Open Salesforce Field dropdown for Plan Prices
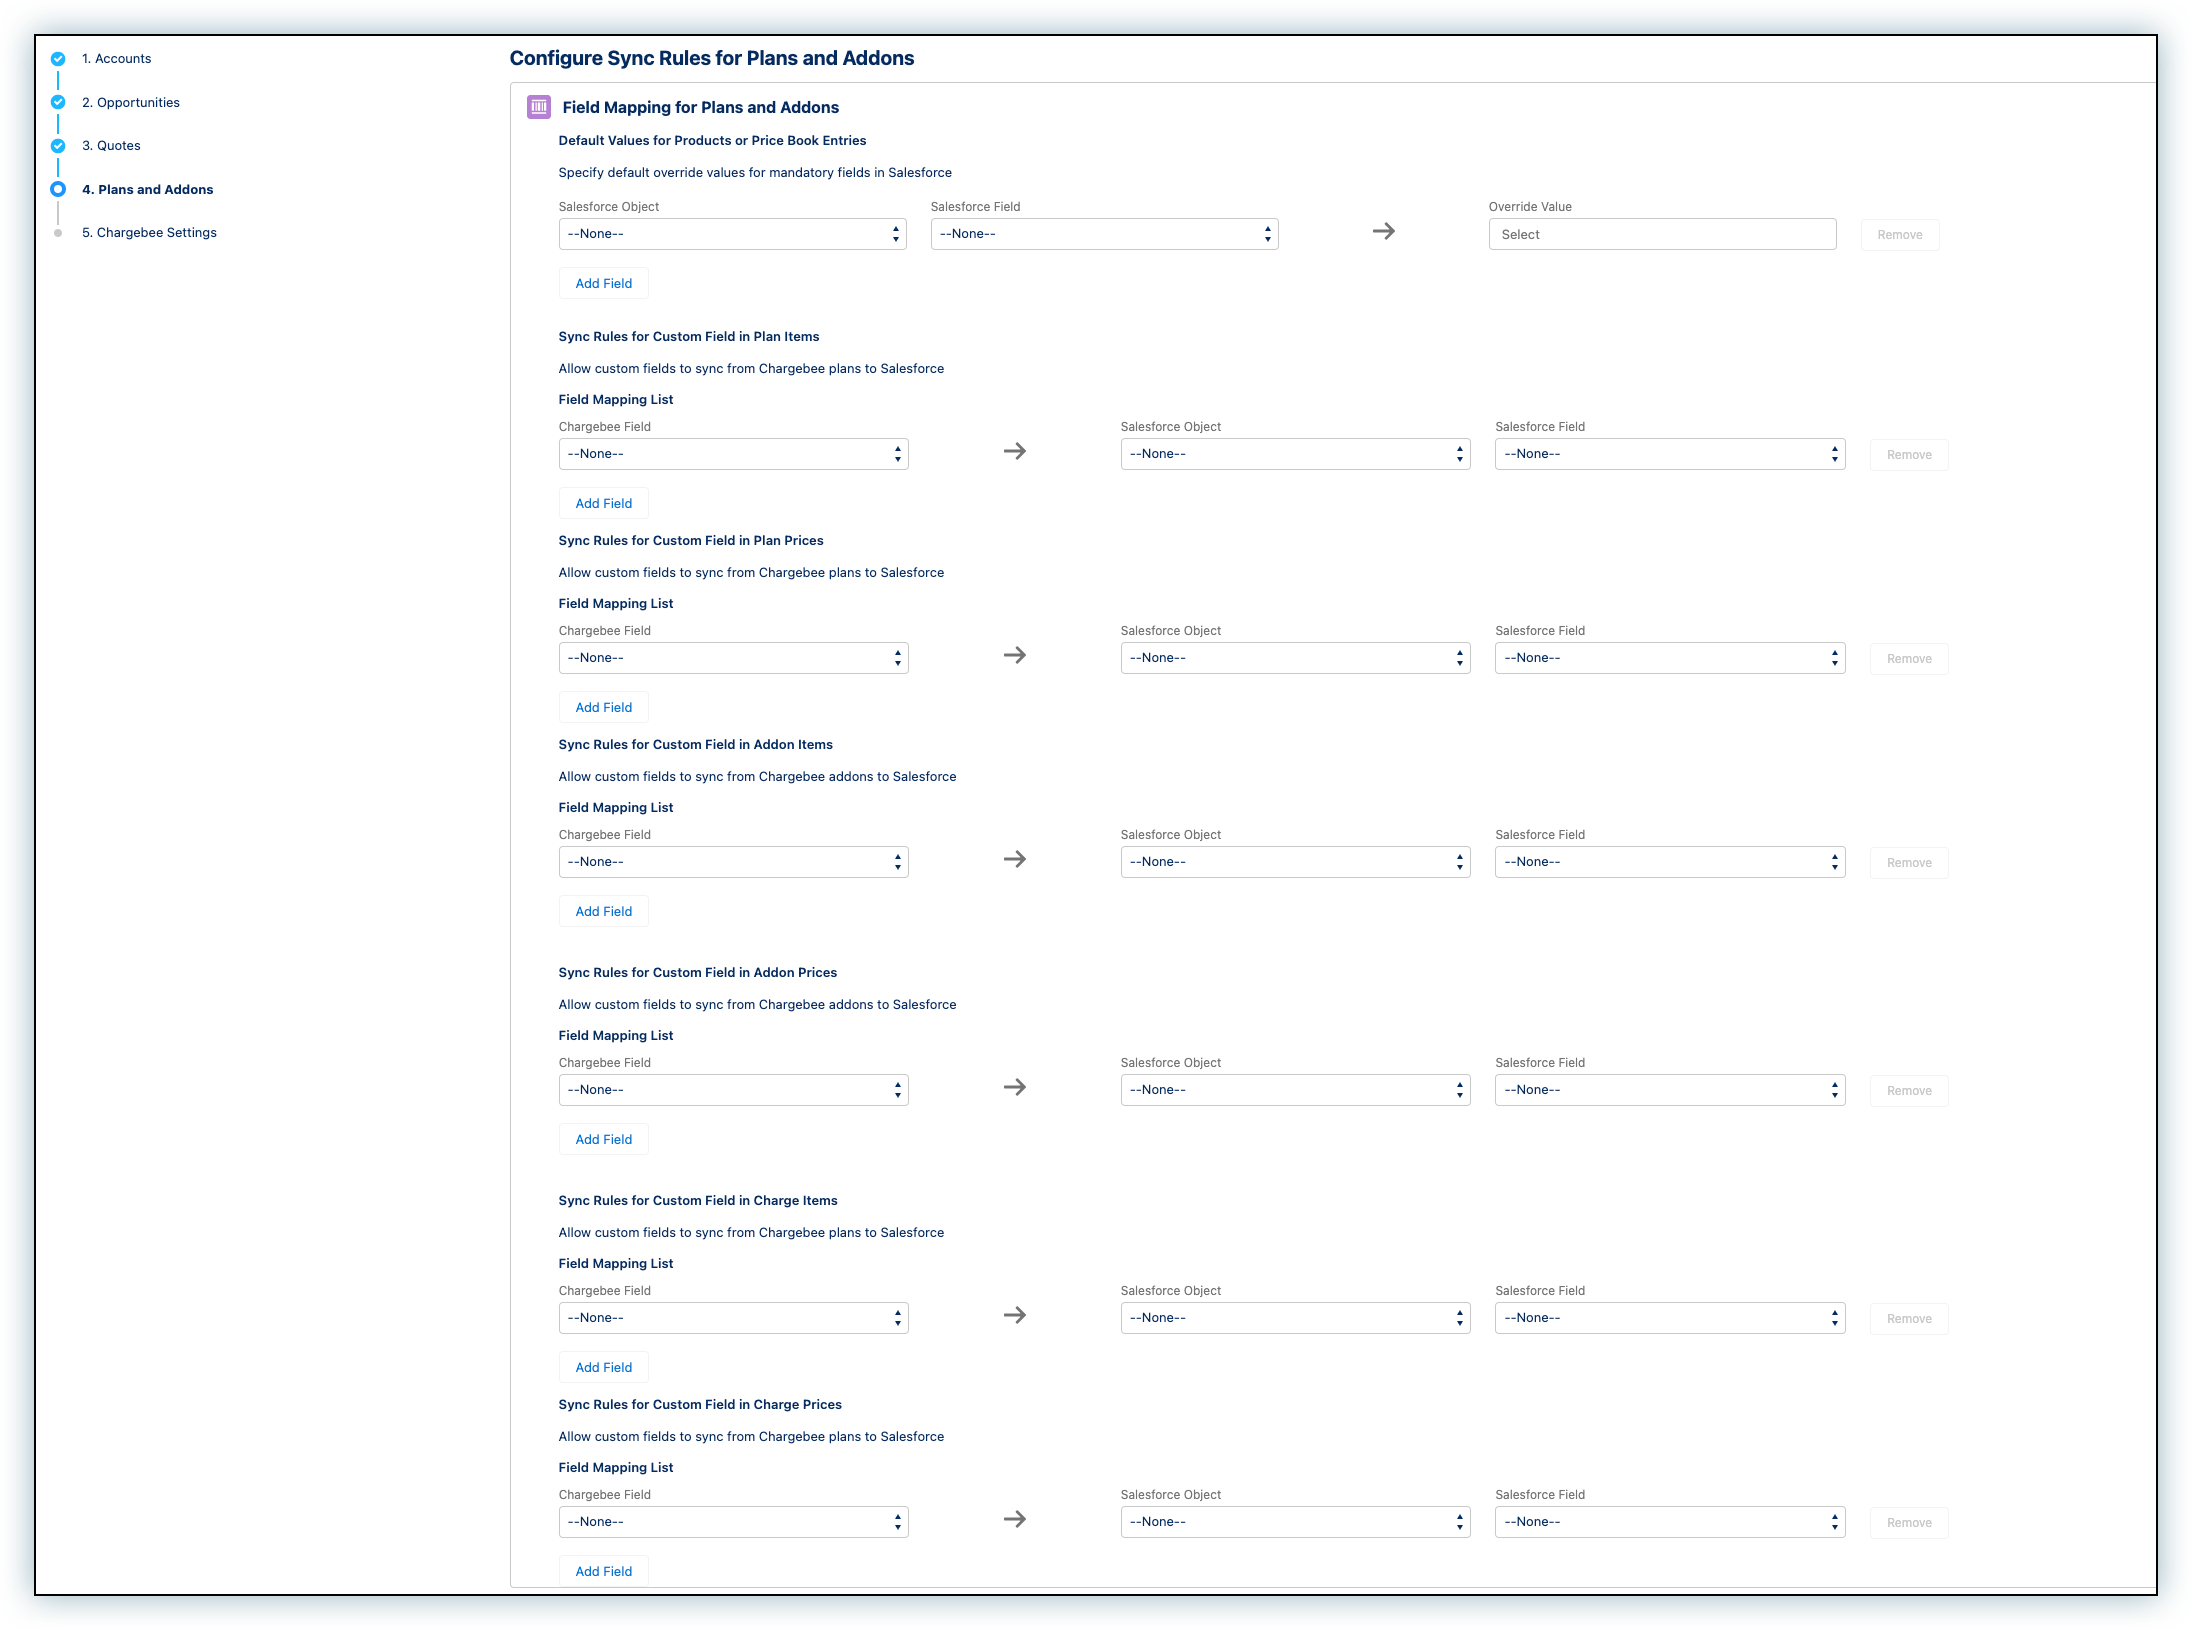Image resolution: width=2192 pixels, height=1630 pixels. pos(1670,658)
